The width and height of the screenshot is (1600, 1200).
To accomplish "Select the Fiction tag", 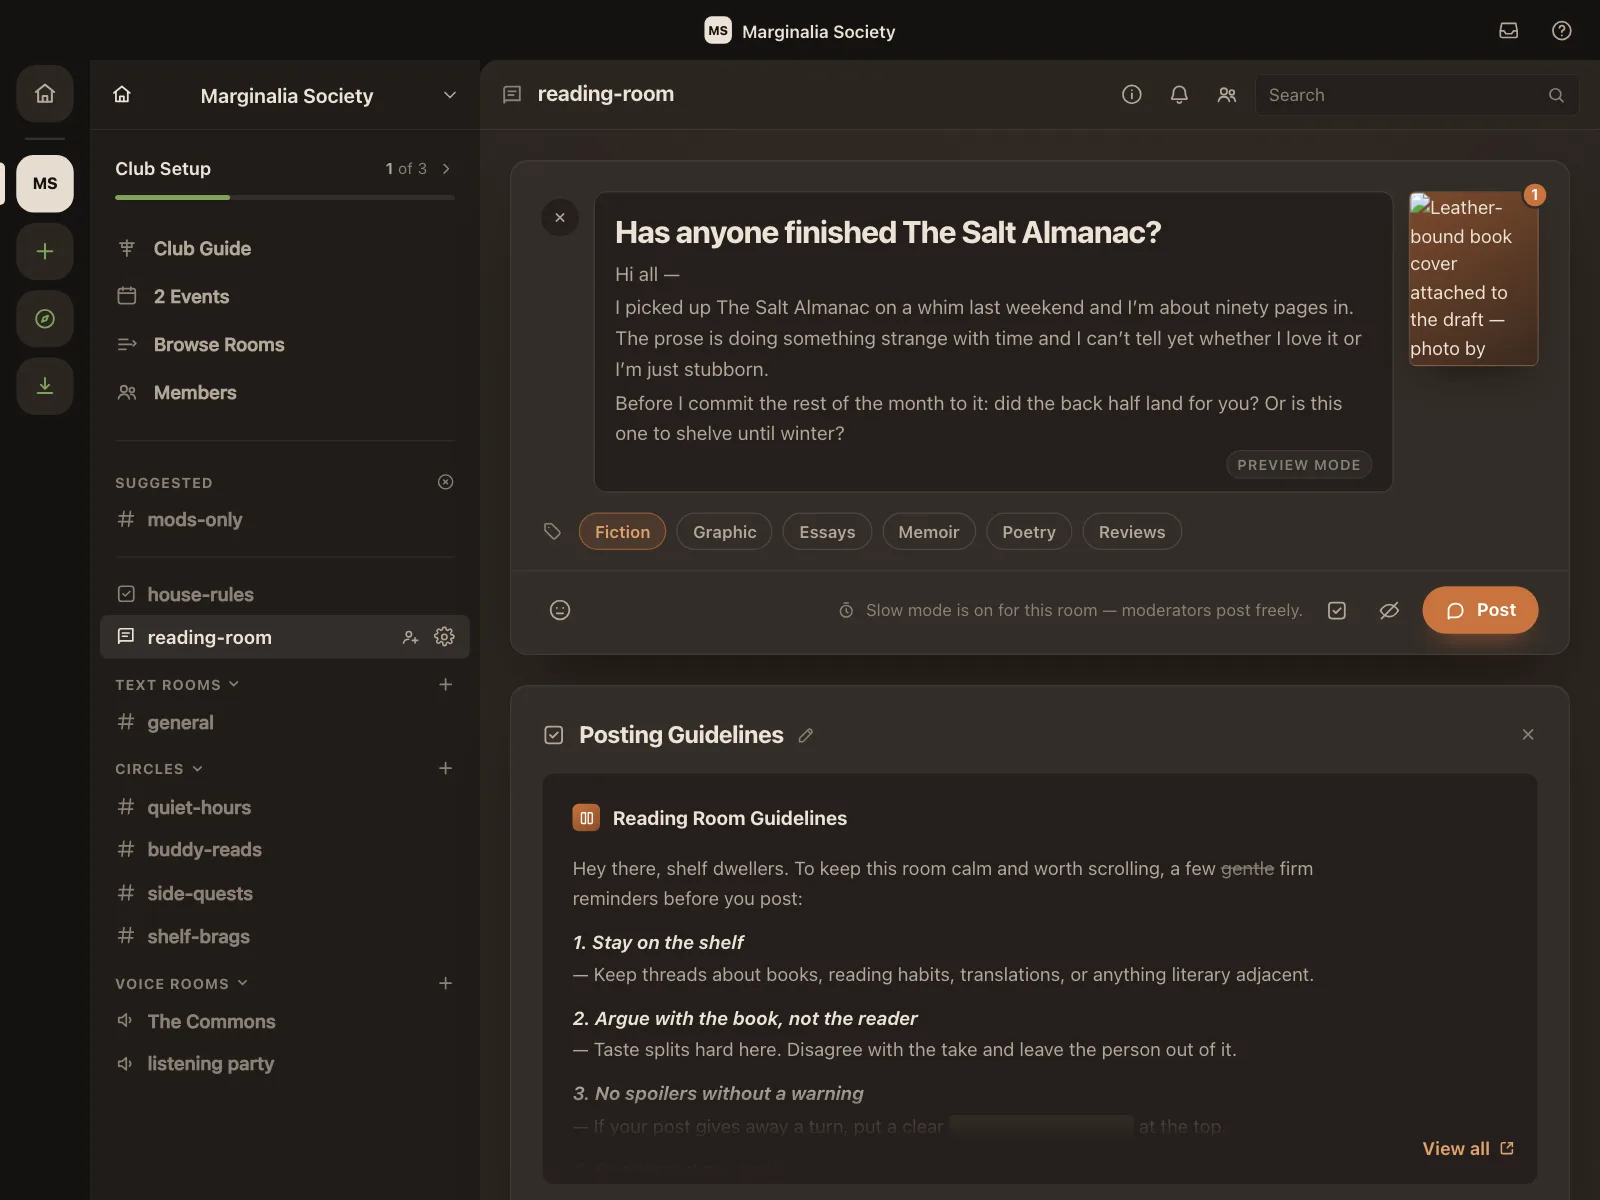I will coord(622,532).
